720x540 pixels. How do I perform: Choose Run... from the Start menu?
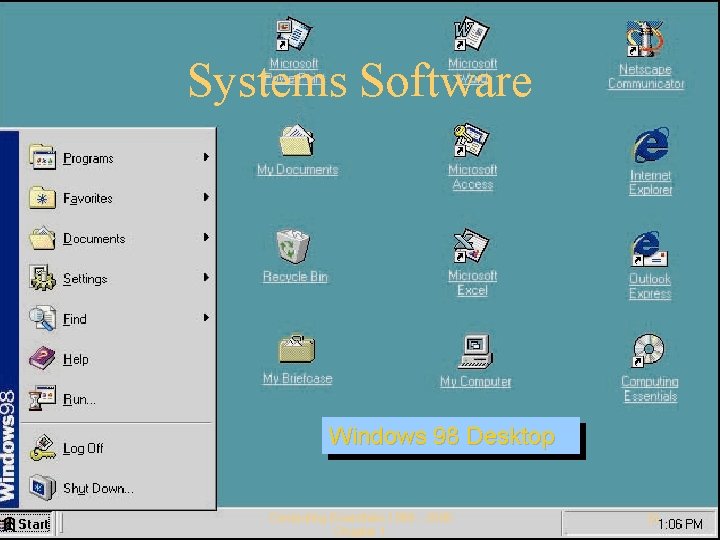[x=118, y=399]
